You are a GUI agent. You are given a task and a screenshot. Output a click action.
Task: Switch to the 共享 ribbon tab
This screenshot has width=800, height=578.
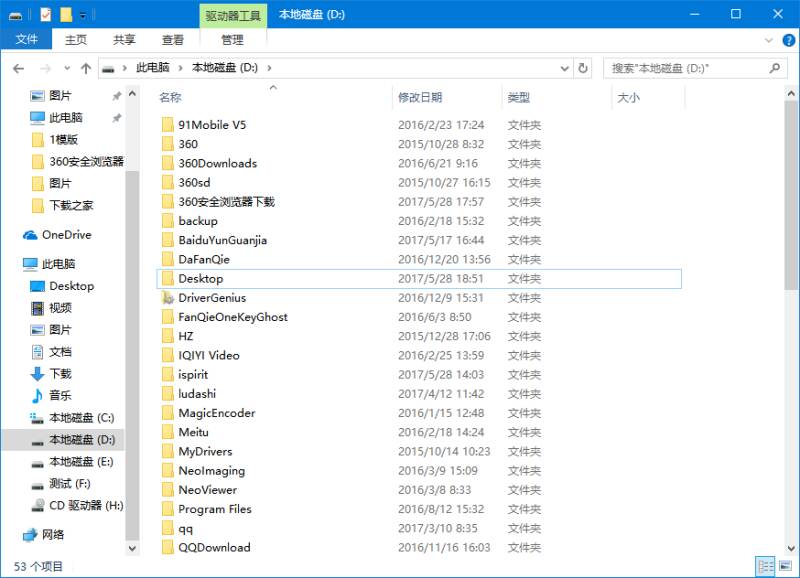tap(124, 39)
